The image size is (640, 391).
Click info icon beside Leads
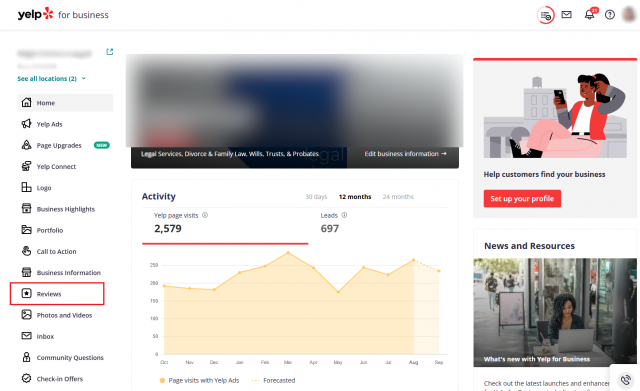tap(344, 215)
